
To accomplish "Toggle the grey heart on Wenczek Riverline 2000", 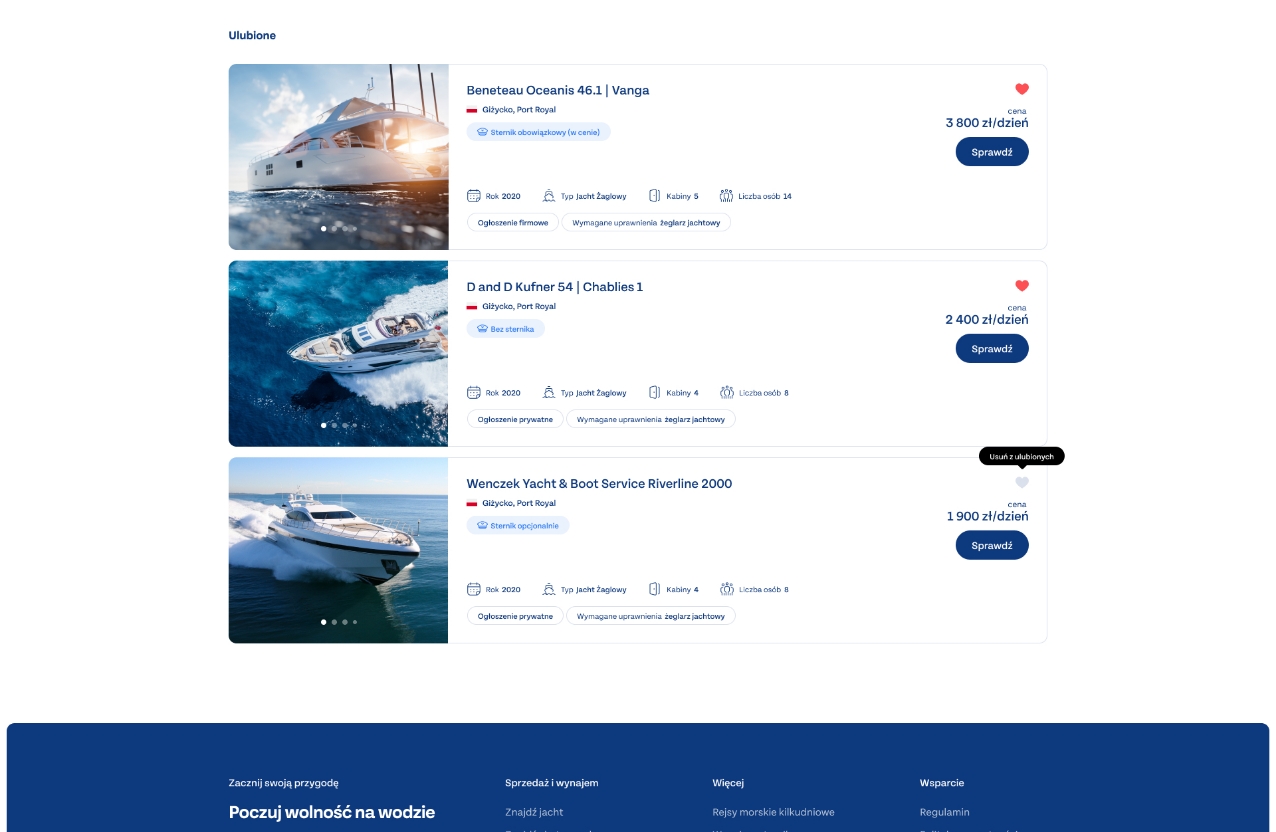I will click(1021, 482).
